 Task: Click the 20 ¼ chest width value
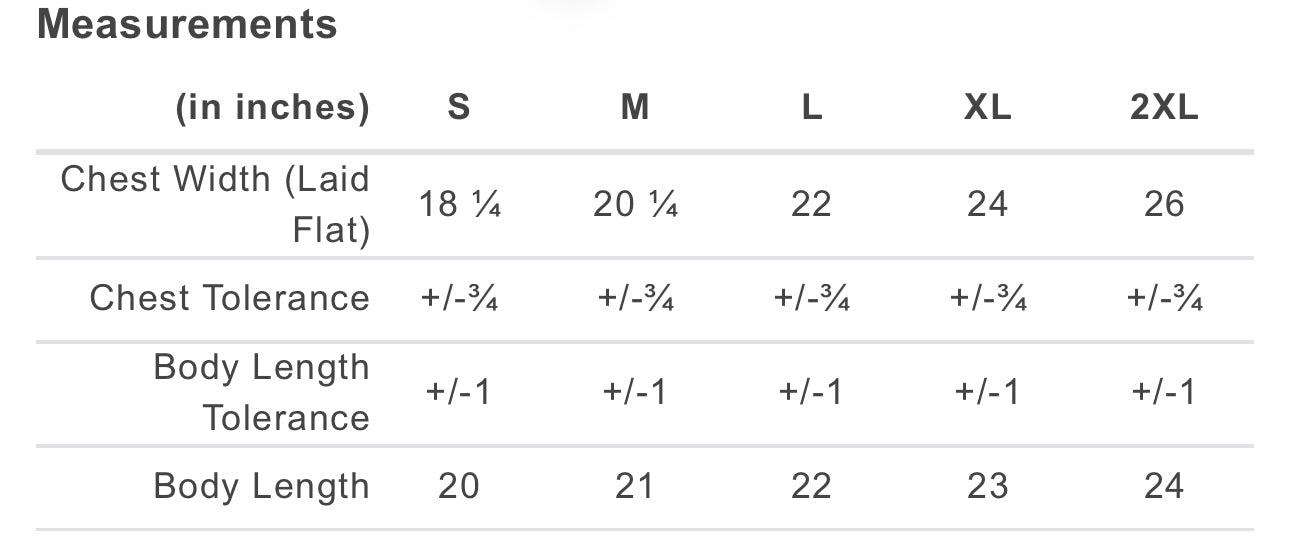pyautogui.click(x=635, y=205)
